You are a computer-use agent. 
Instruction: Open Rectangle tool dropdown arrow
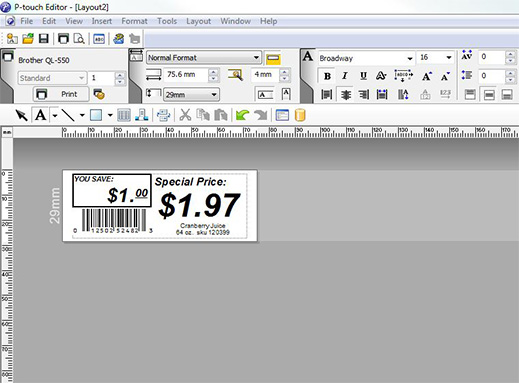pyautogui.click(x=110, y=116)
